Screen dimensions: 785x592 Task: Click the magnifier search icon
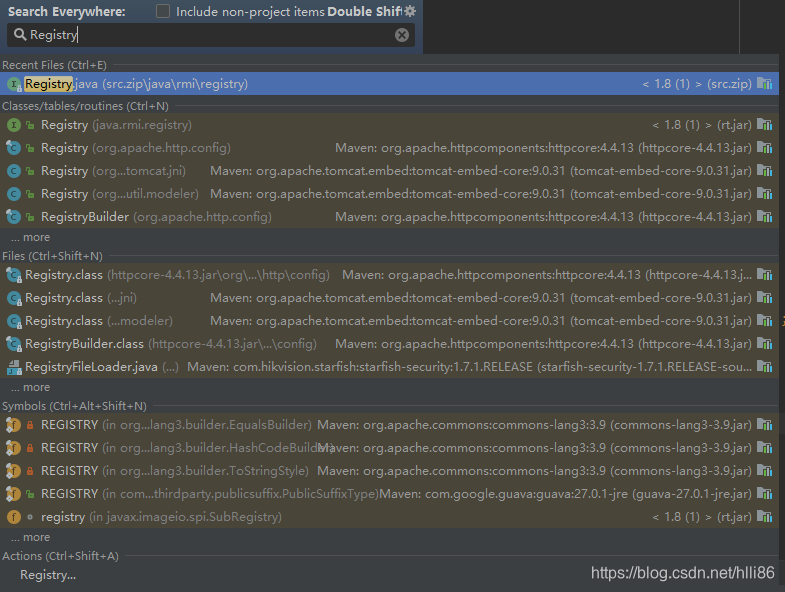click(20, 35)
